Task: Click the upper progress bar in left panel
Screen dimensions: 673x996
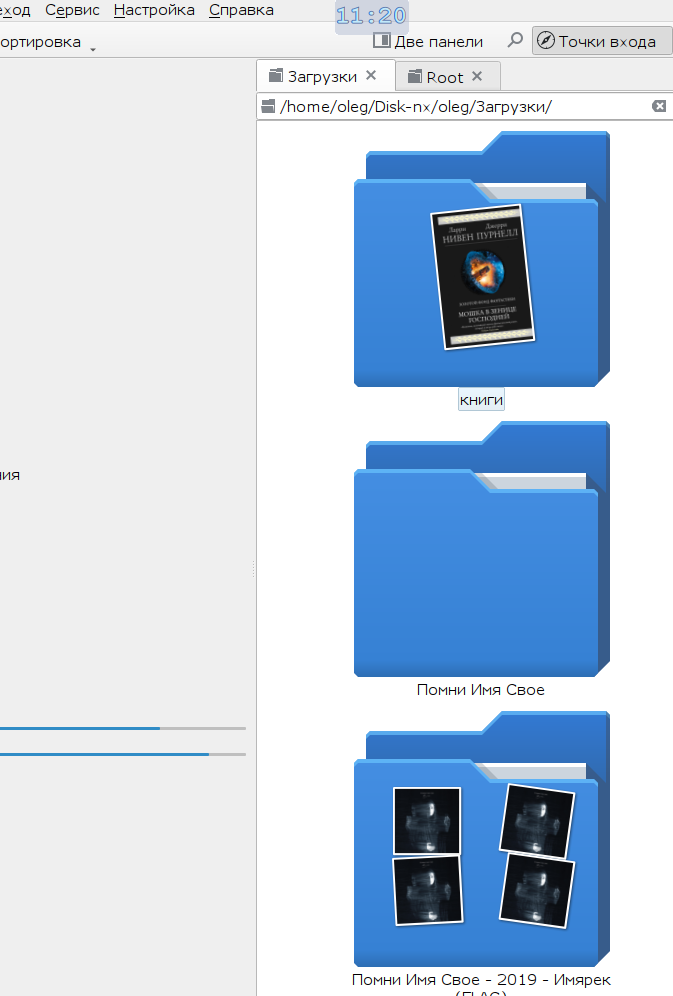Action: pos(123,729)
